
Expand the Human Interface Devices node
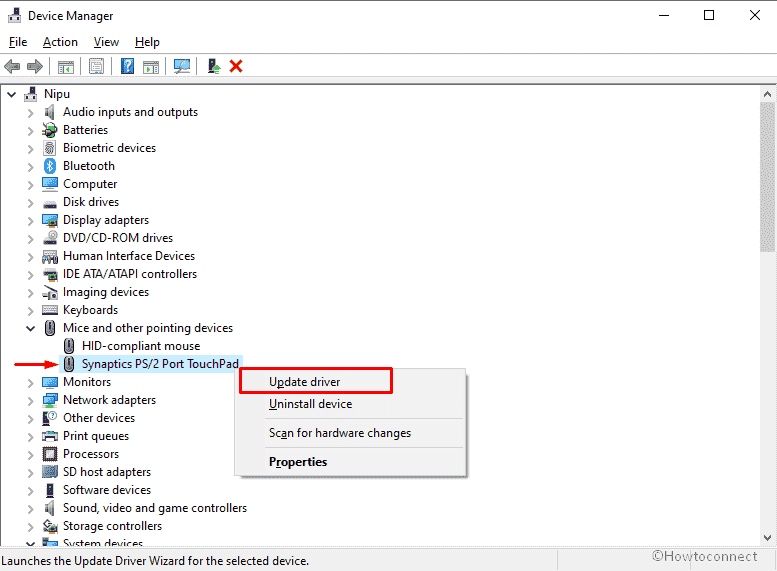pyautogui.click(x=31, y=257)
